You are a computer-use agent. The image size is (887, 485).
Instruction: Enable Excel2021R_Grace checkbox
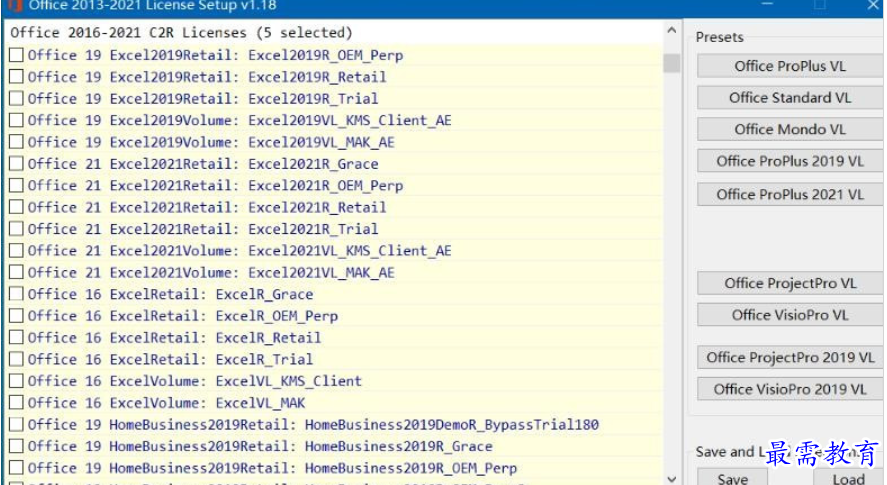16,164
